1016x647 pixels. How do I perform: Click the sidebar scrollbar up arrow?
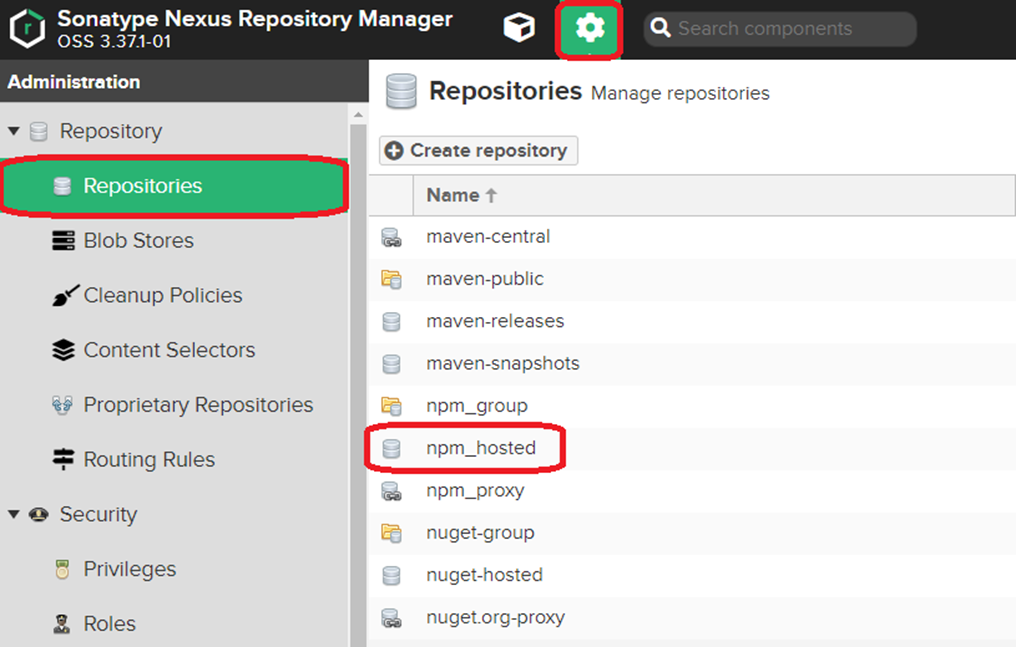pos(358,115)
